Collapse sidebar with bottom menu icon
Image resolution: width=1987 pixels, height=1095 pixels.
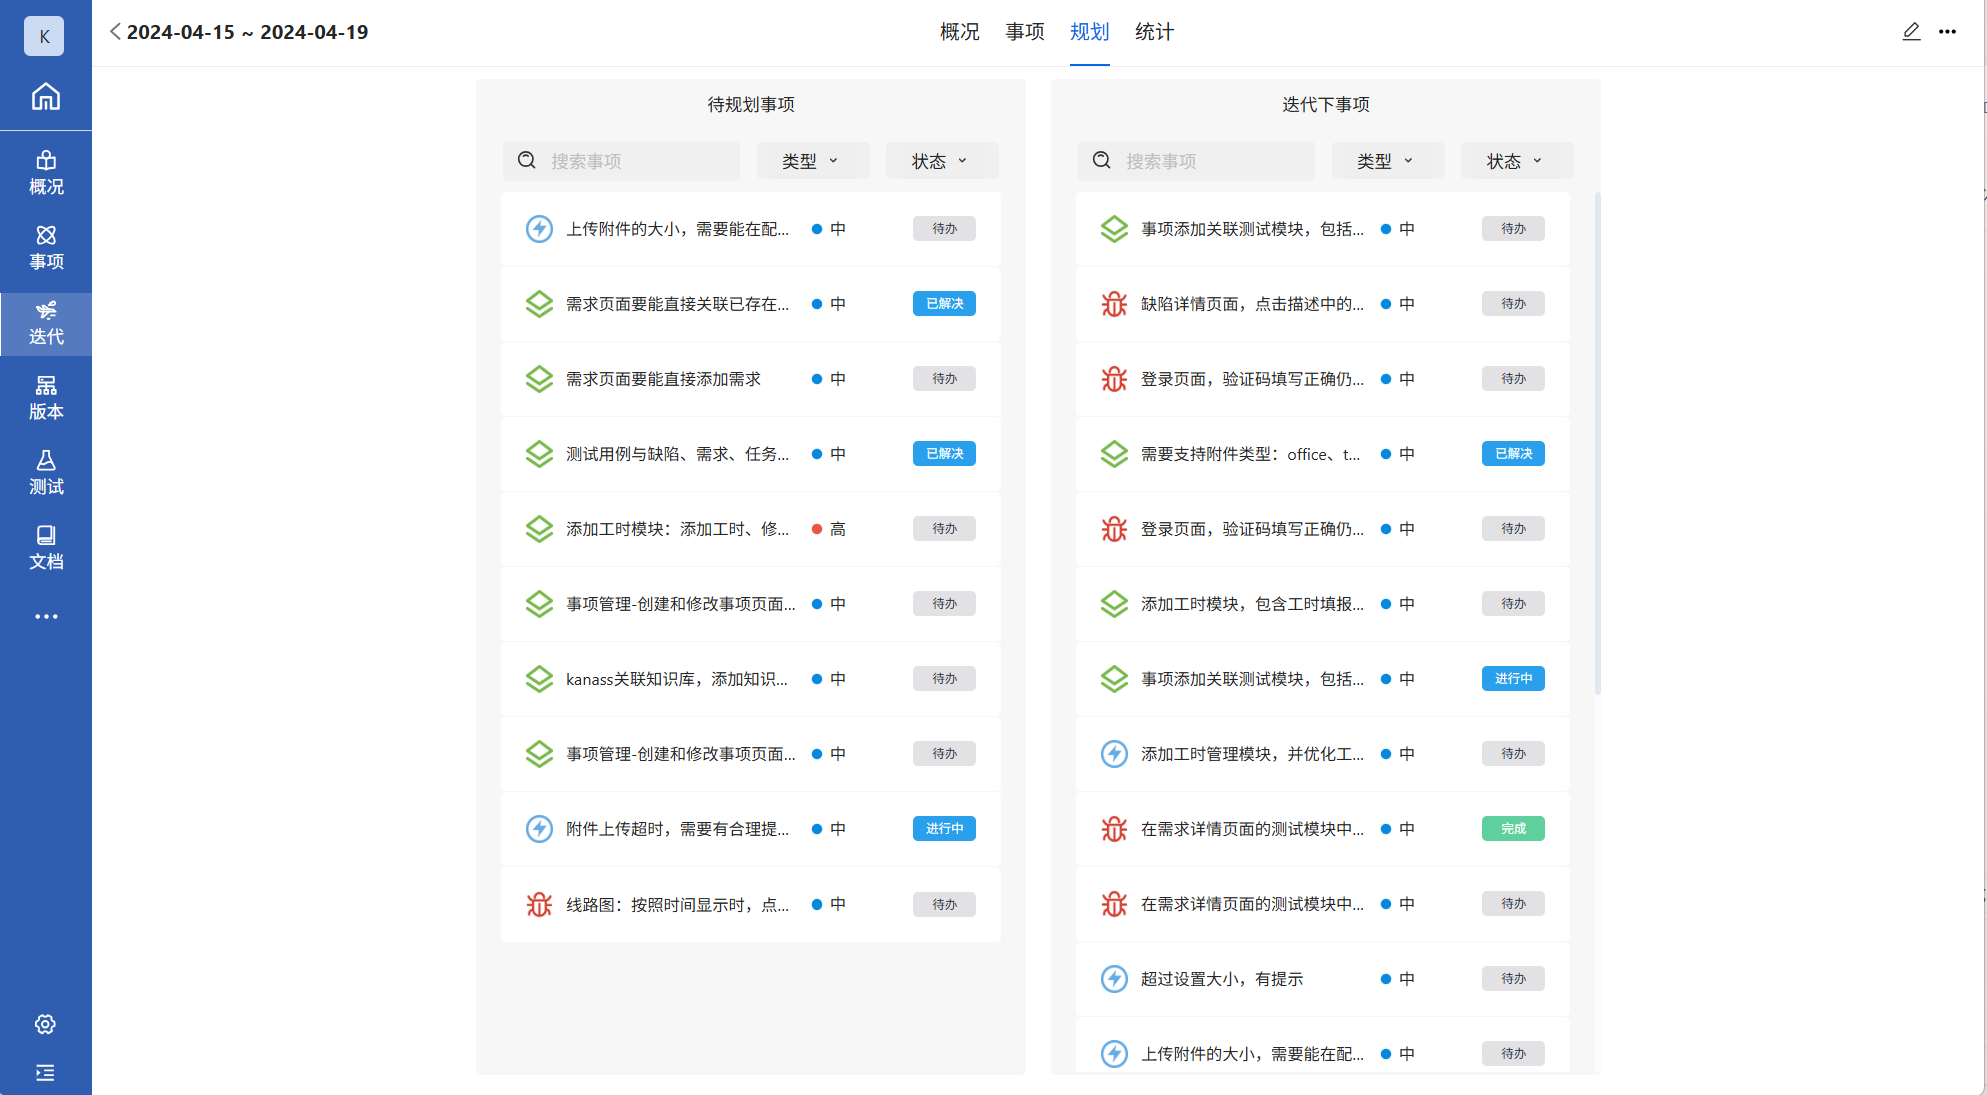(45, 1072)
